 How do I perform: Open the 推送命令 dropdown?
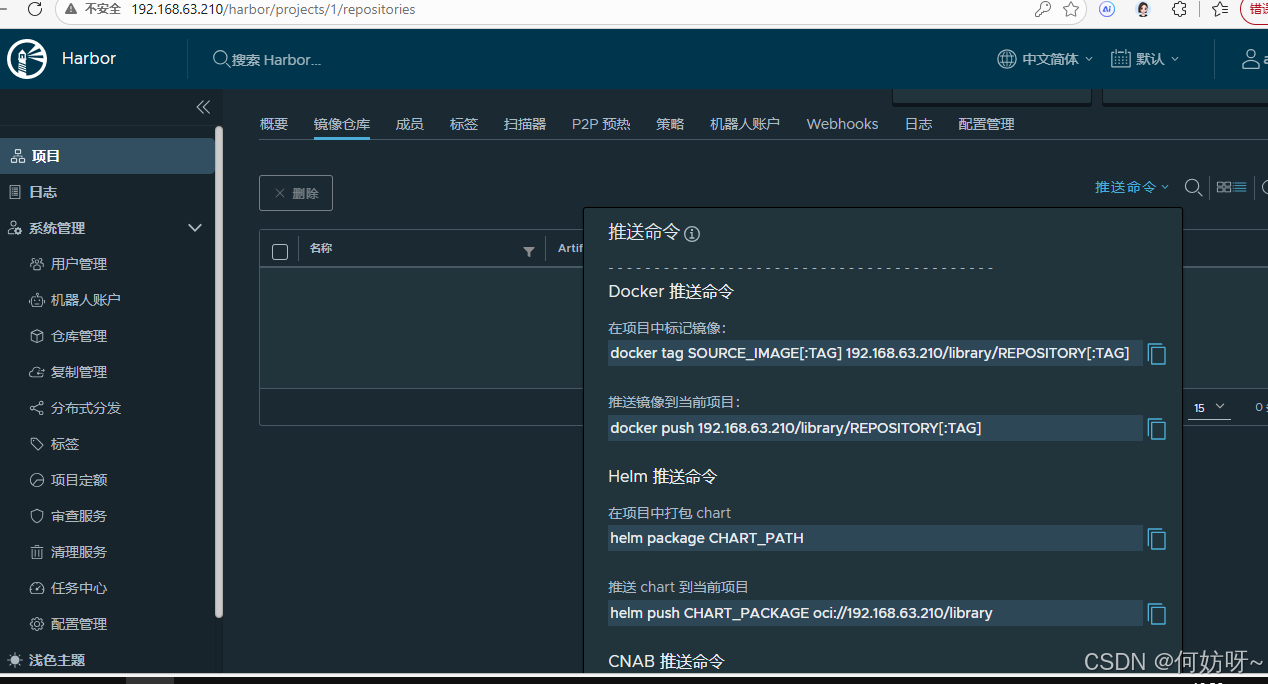point(1132,187)
